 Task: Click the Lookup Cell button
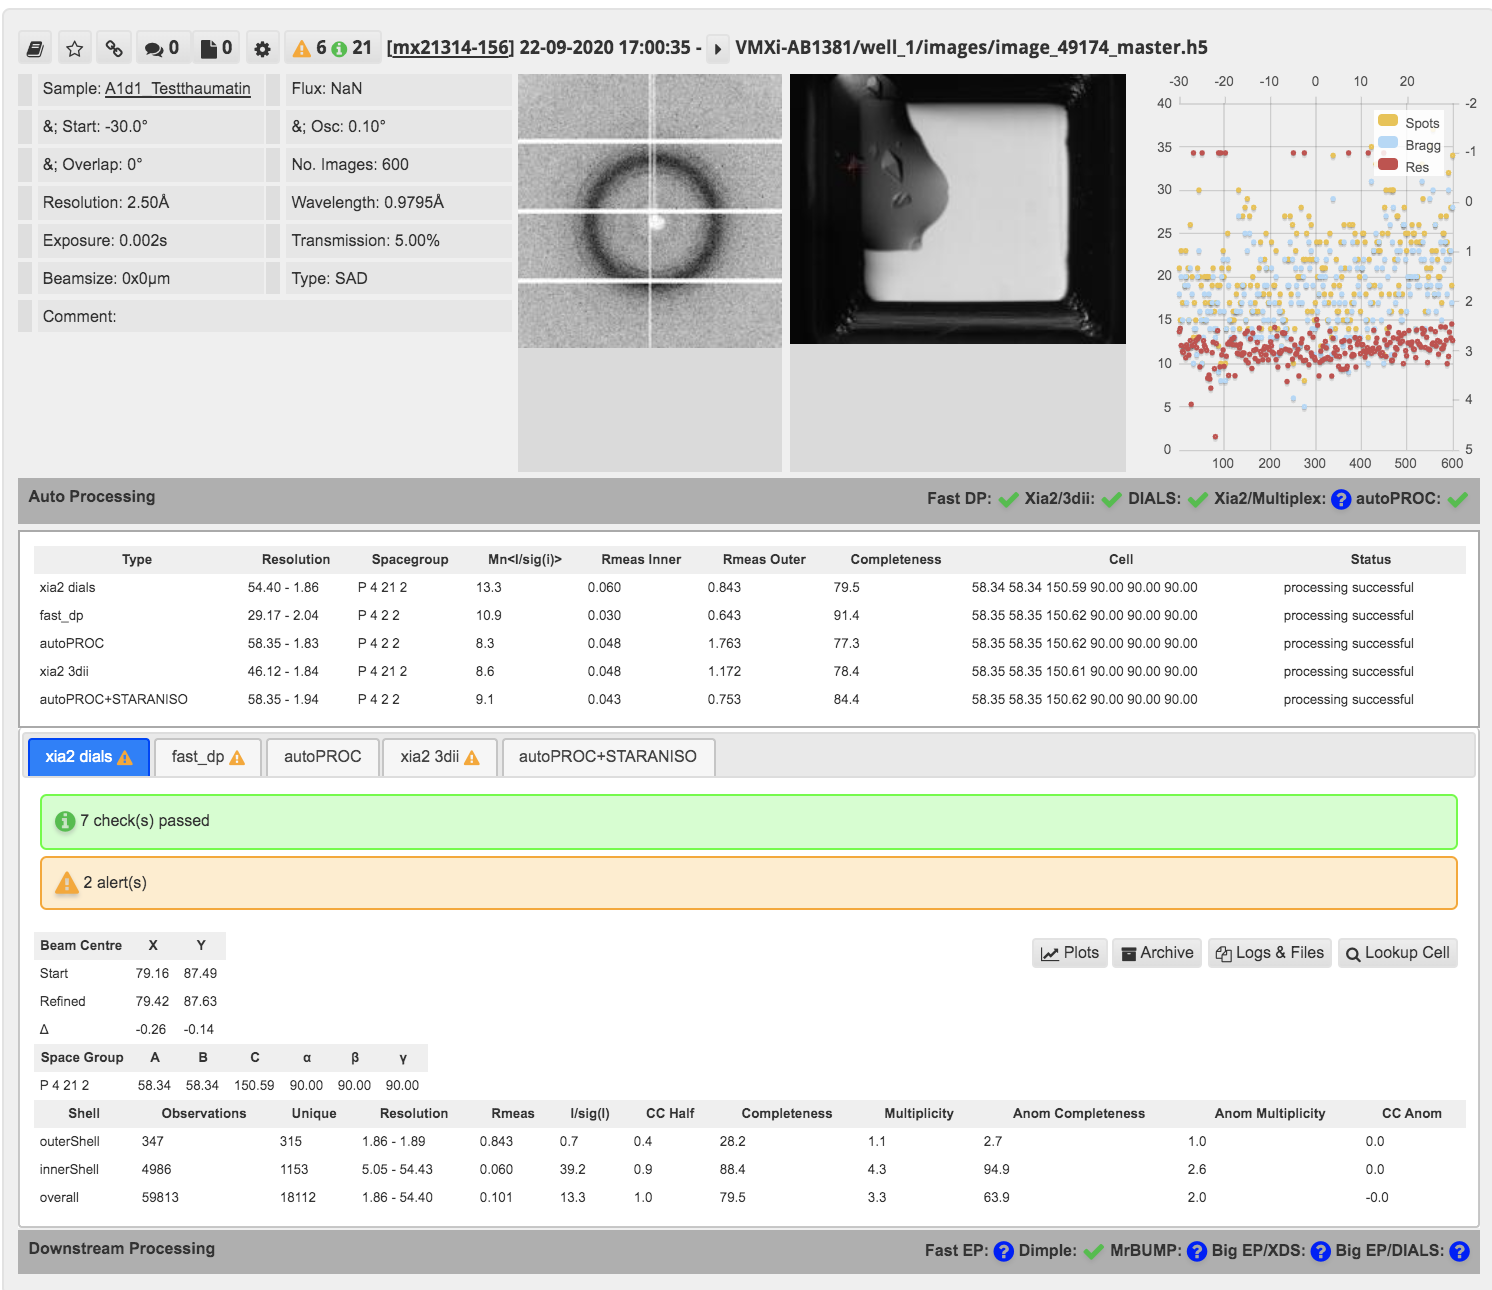tap(1397, 953)
